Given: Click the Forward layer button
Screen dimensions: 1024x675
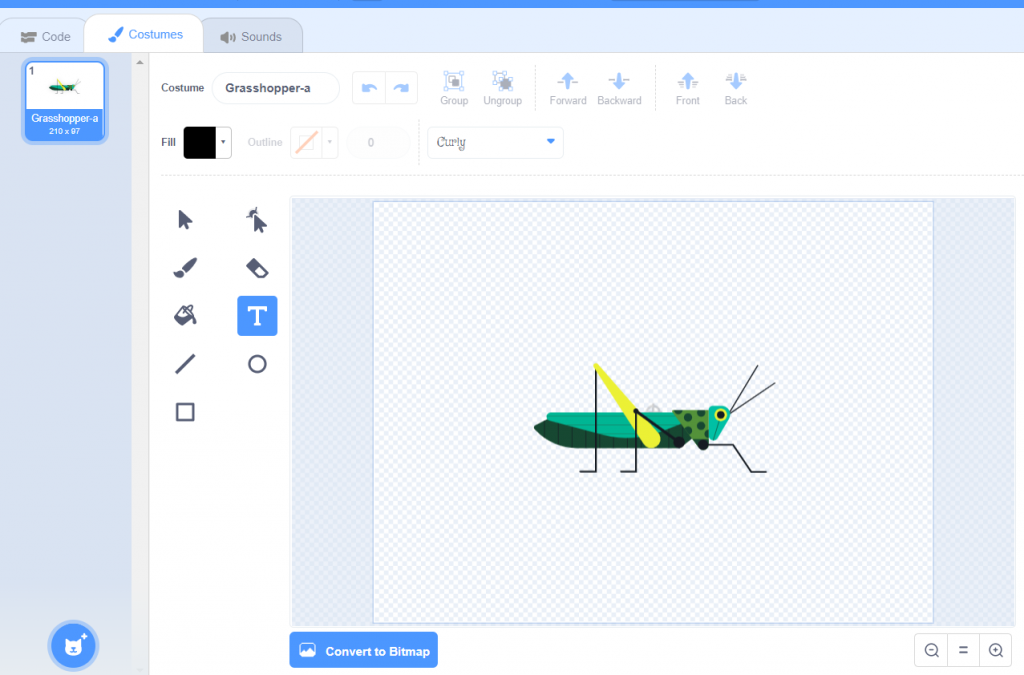Looking at the screenshot, I should 568,88.
